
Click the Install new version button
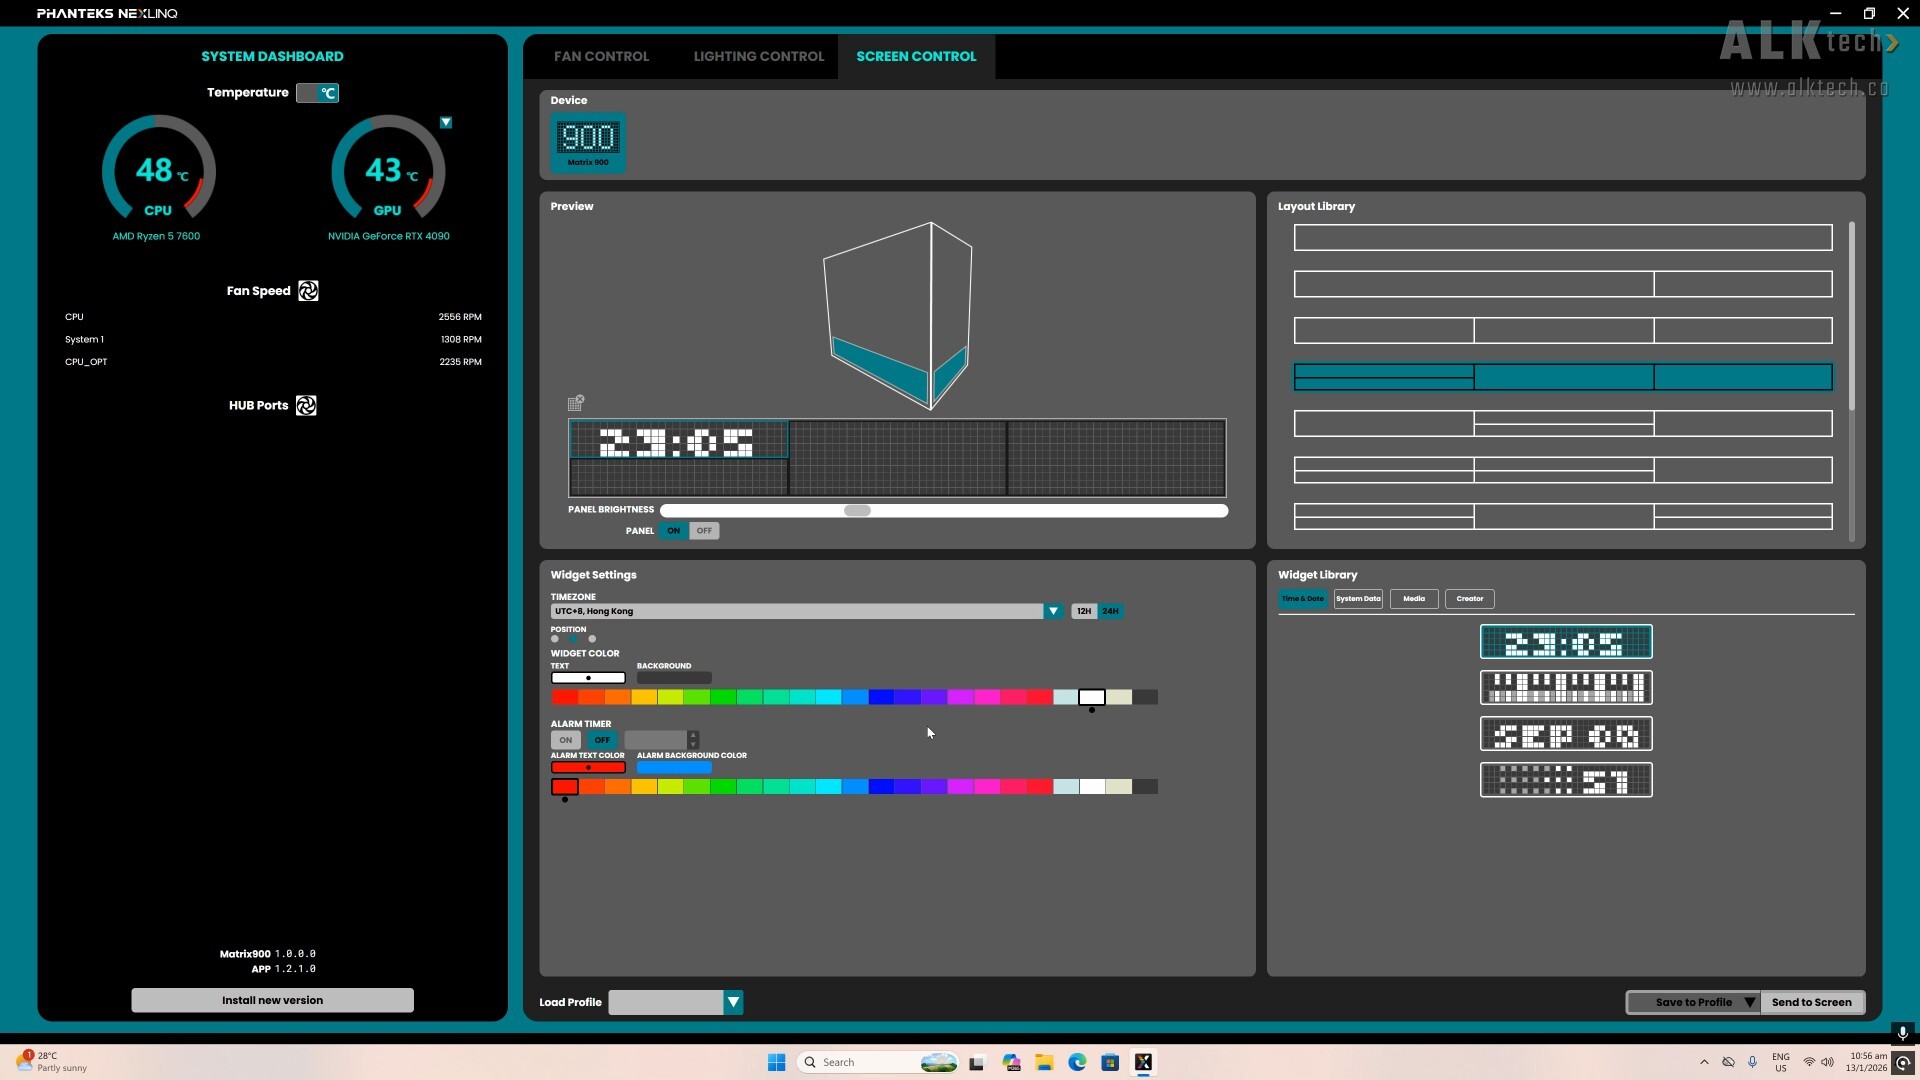(x=272, y=999)
